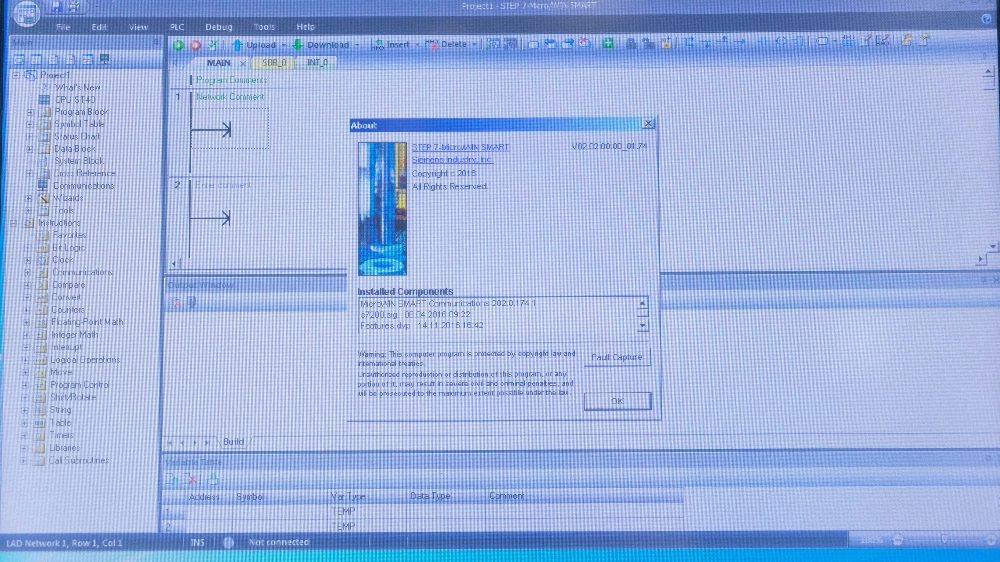
Task: Close the MAIN tab with its X
Action: coord(243,64)
